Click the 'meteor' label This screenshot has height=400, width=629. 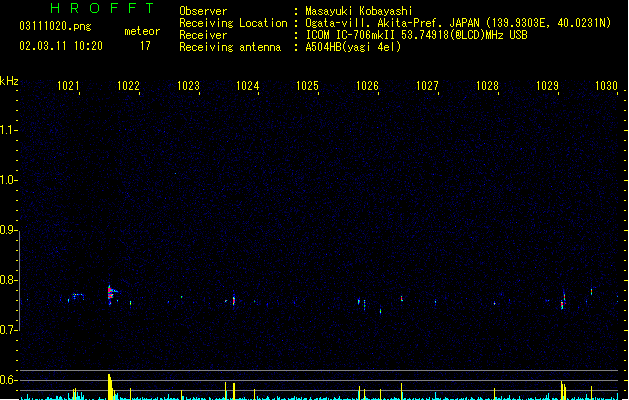tap(142, 31)
